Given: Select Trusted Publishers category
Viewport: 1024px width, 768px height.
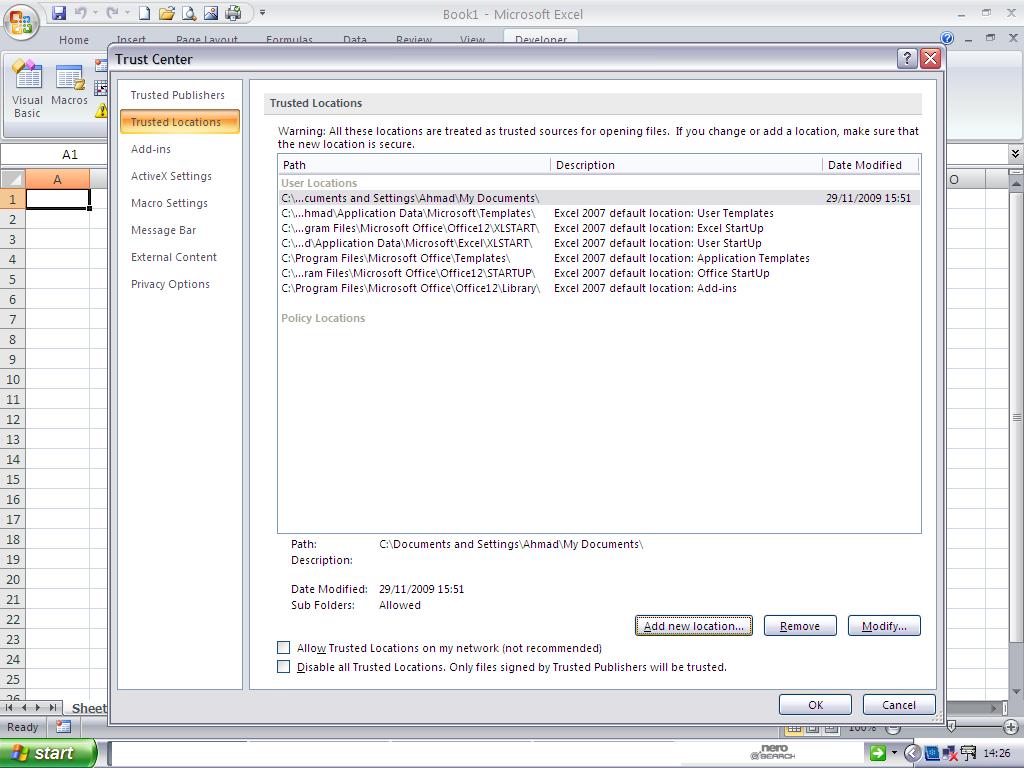Looking at the screenshot, I should point(178,95).
